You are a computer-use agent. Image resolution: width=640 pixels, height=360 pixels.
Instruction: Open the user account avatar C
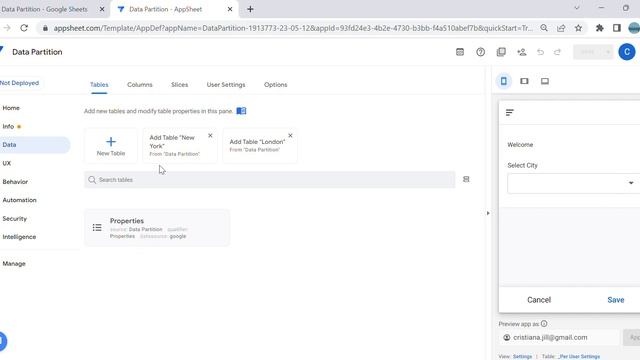[x=627, y=52]
